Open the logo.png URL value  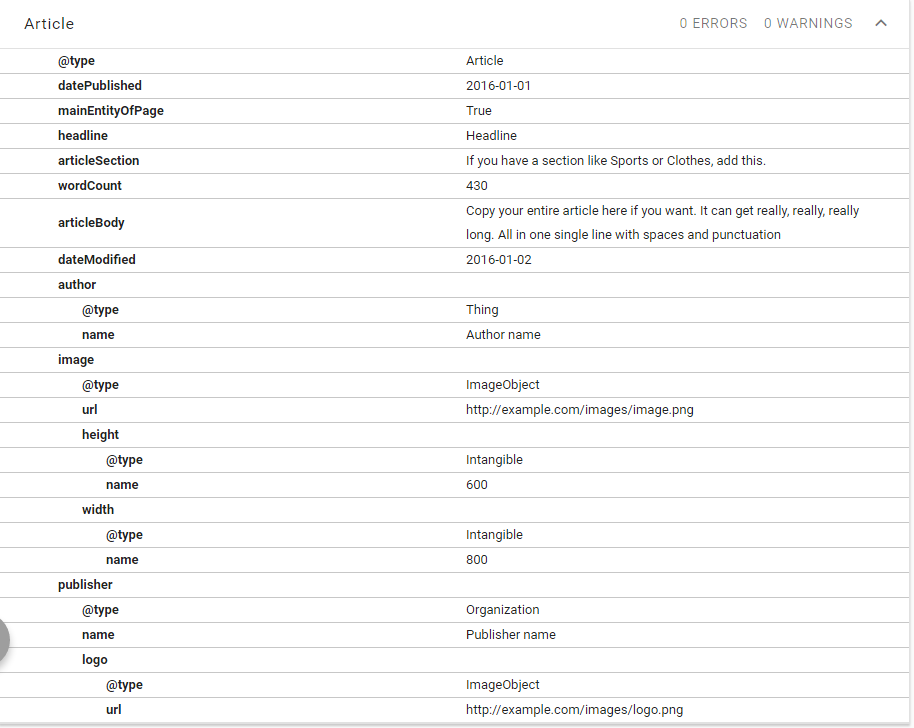[574, 710]
